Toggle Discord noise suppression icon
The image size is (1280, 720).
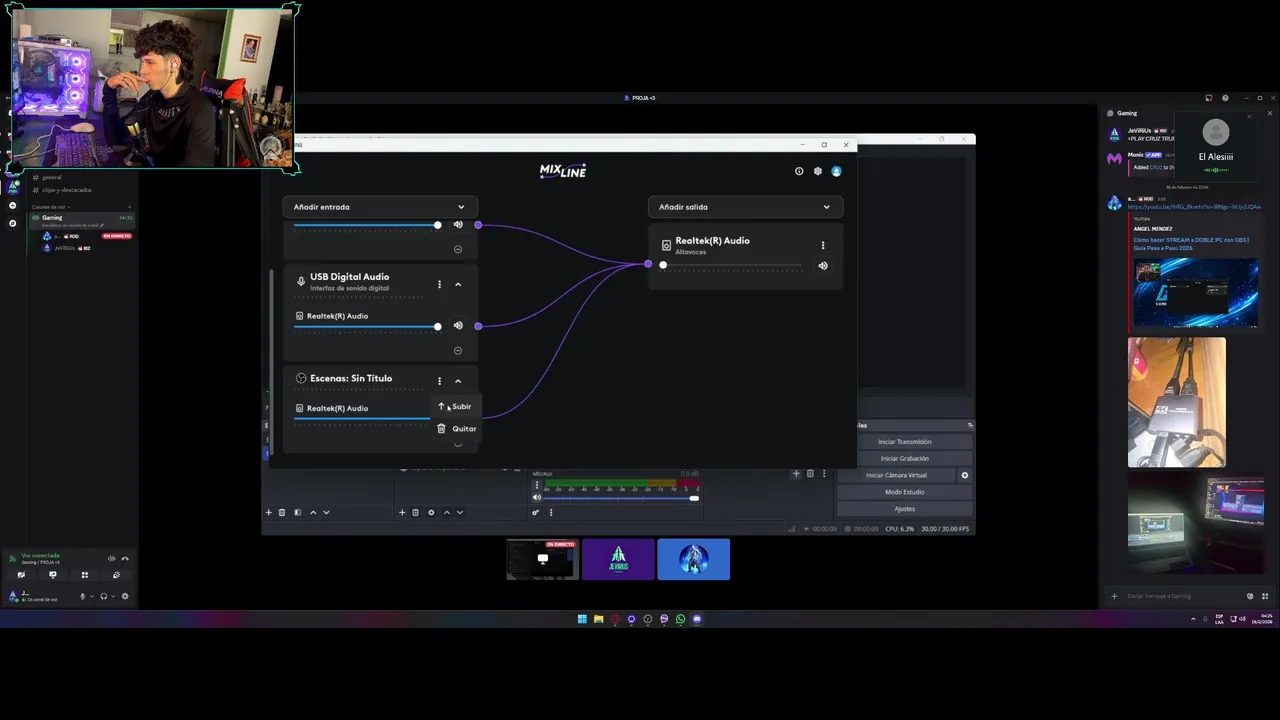pos(111,559)
